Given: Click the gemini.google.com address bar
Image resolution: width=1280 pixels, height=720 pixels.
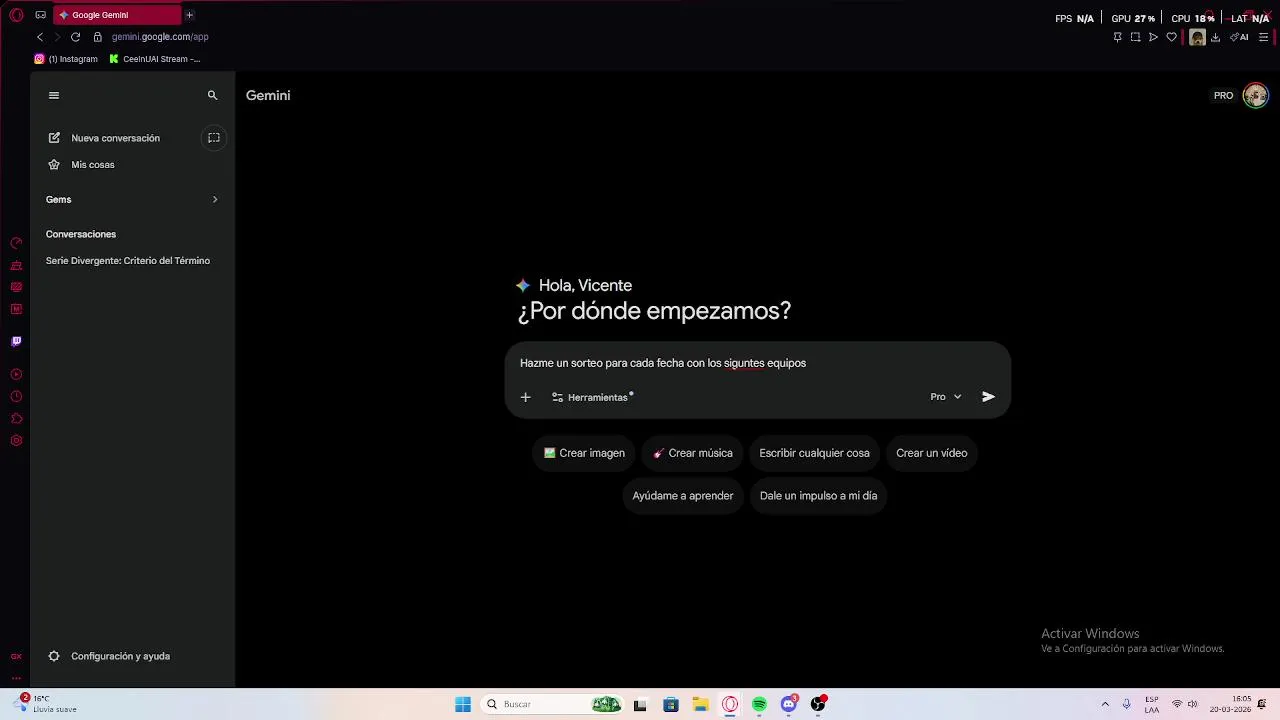Looking at the screenshot, I should (x=160, y=37).
